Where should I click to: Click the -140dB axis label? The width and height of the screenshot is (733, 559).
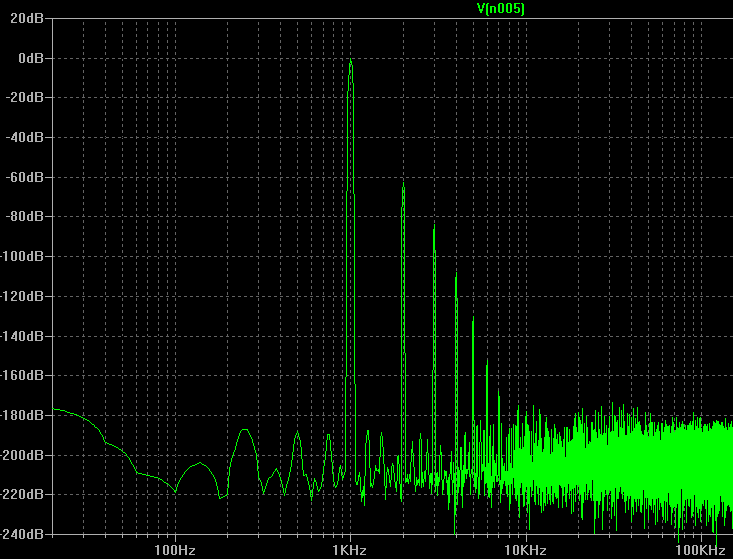point(22,336)
